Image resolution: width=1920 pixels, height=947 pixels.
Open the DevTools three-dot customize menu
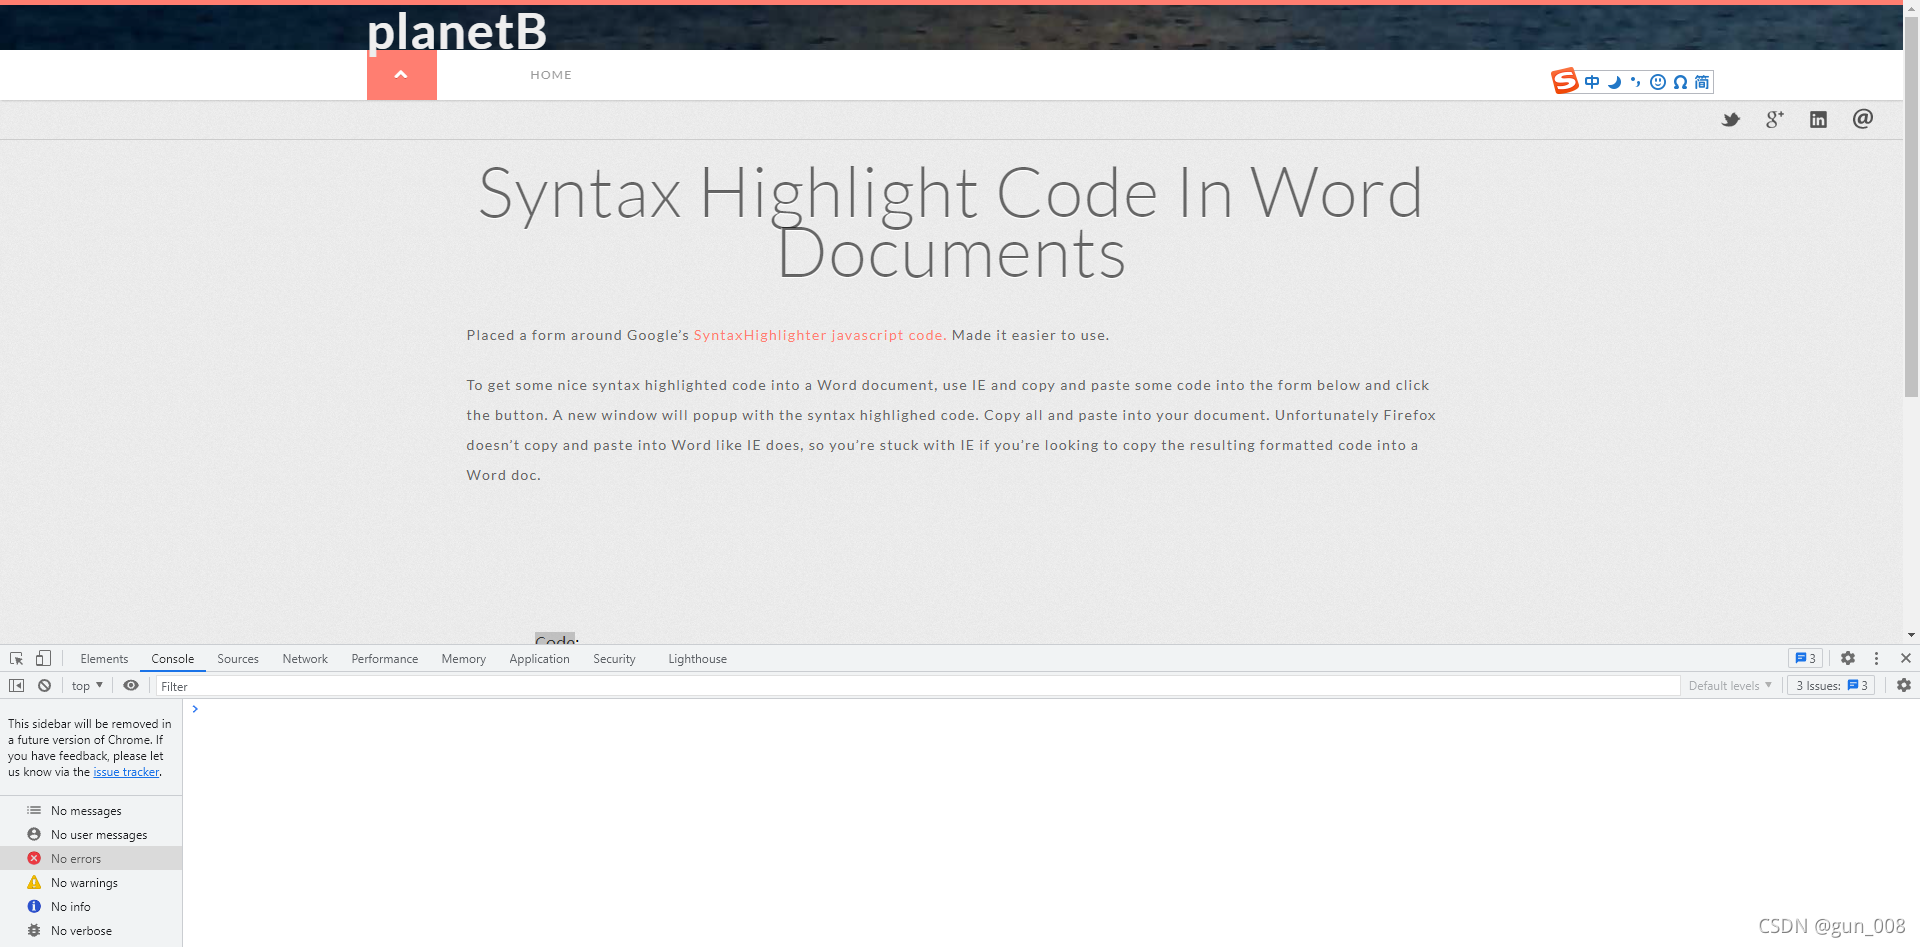click(x=1876, y=658)
